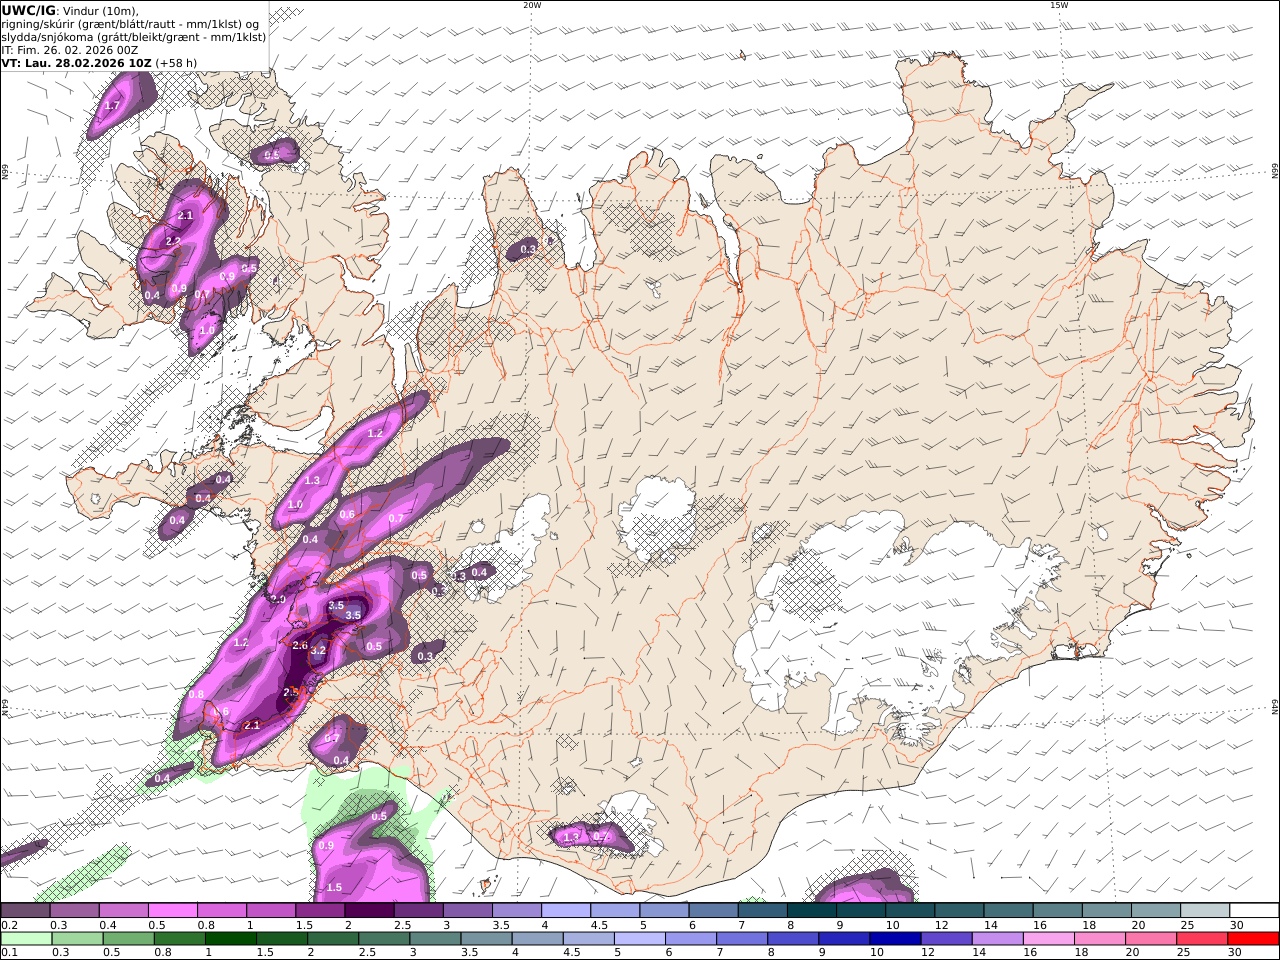Click the 2.9 precipitation value on the map
The width and height of the screenshot is (1280, 960).
pyautogui.click(x=278, y=600)
